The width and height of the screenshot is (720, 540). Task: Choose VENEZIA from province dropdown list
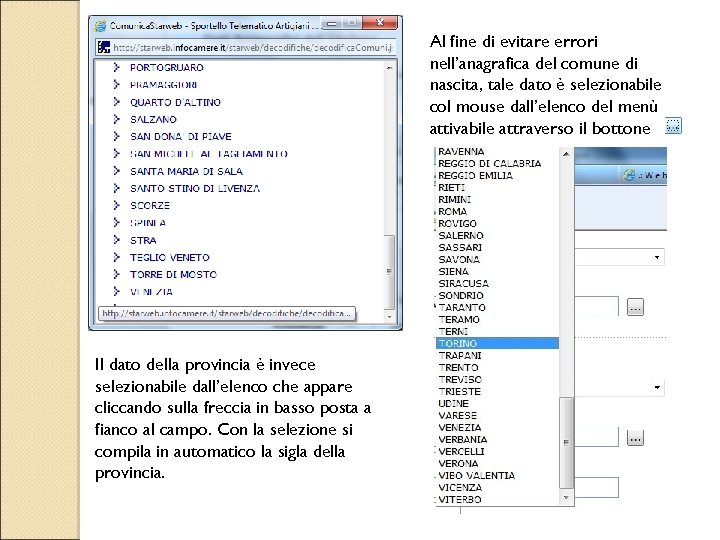click(460, 427)
